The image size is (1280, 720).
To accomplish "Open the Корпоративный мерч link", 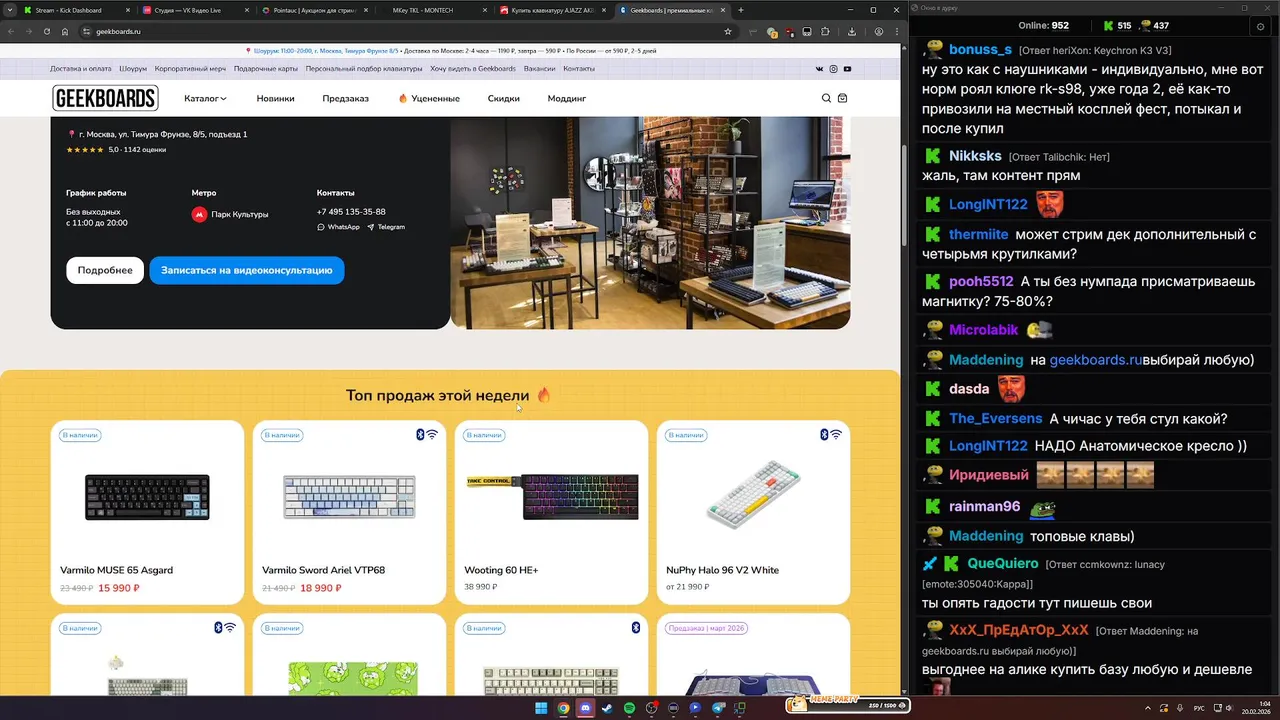I will click(x=190, y=69).
